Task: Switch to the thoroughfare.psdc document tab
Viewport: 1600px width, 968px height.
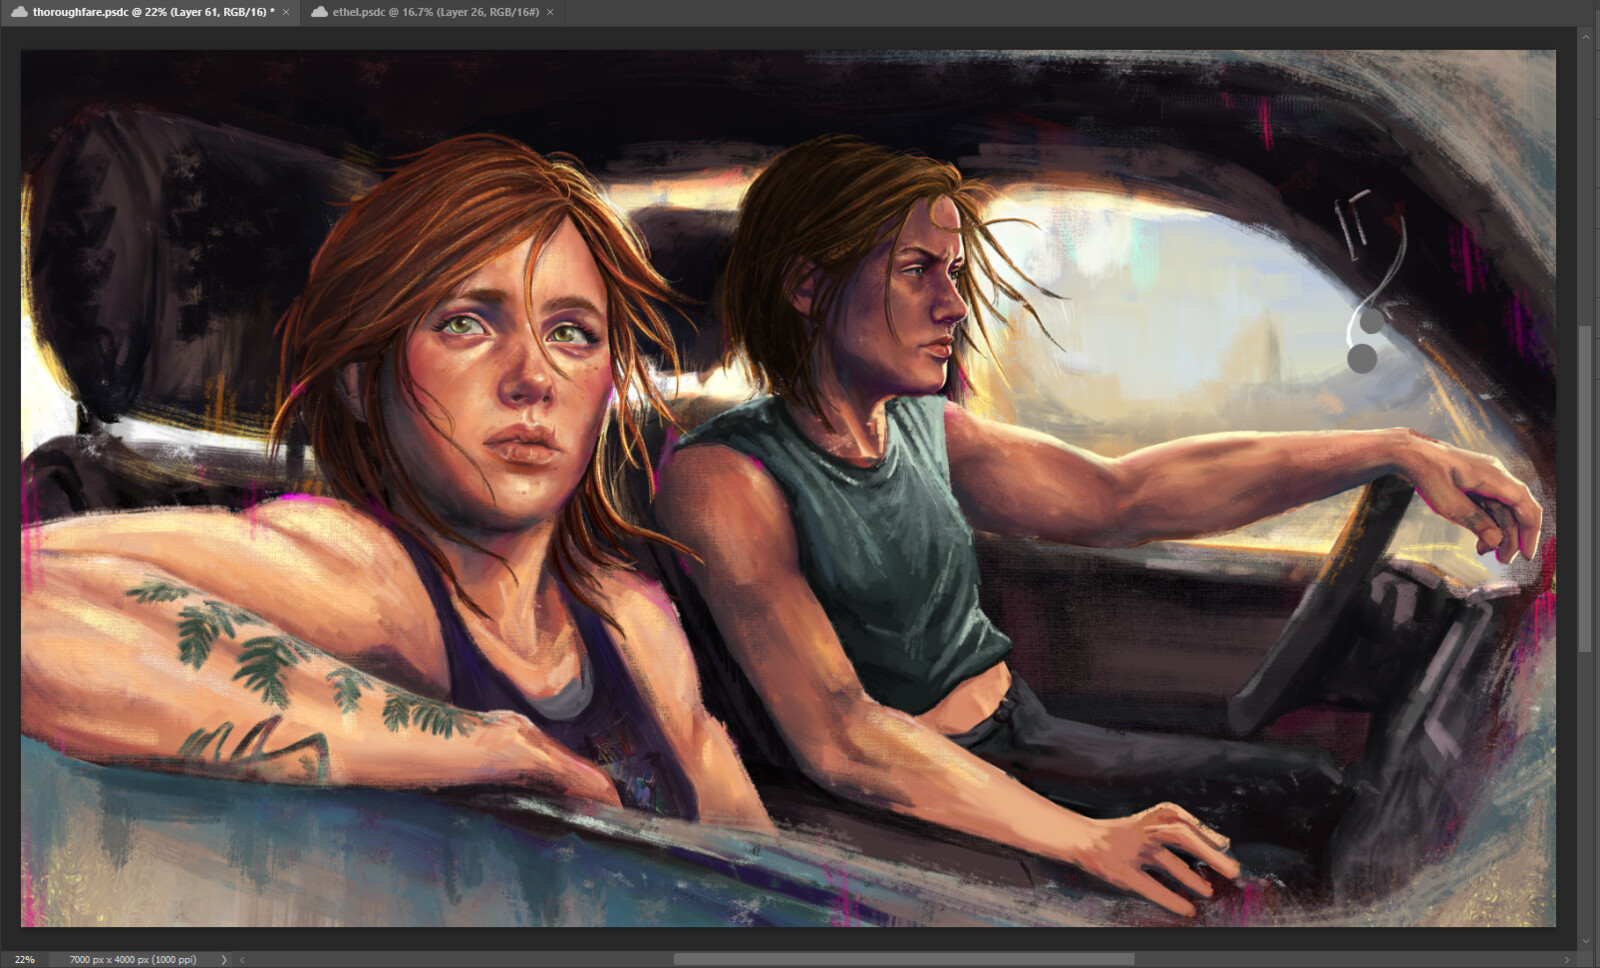Action: tap(150, 12)
